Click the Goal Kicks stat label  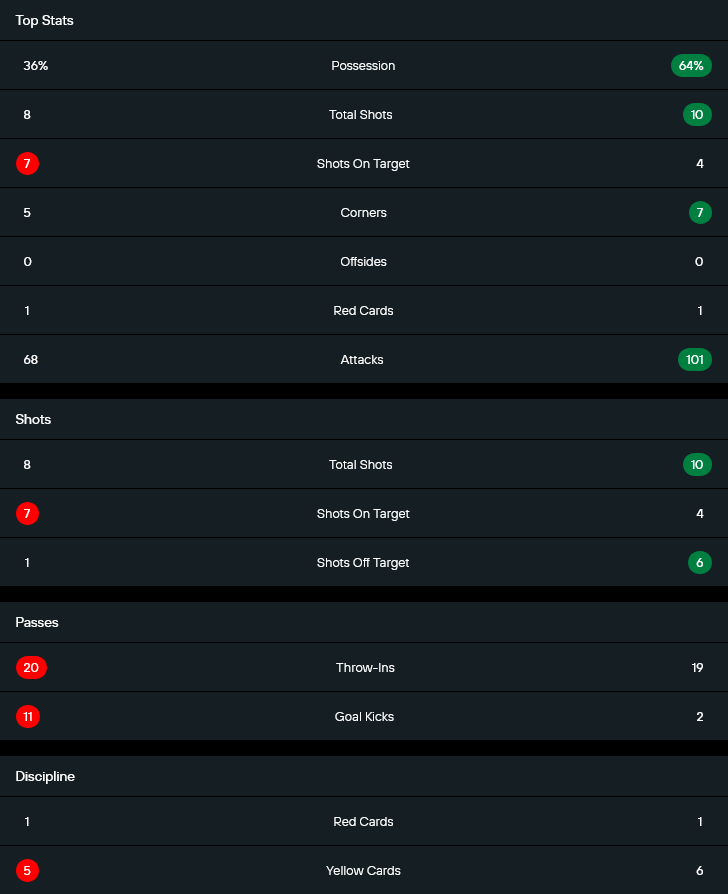tap(364, 716)
